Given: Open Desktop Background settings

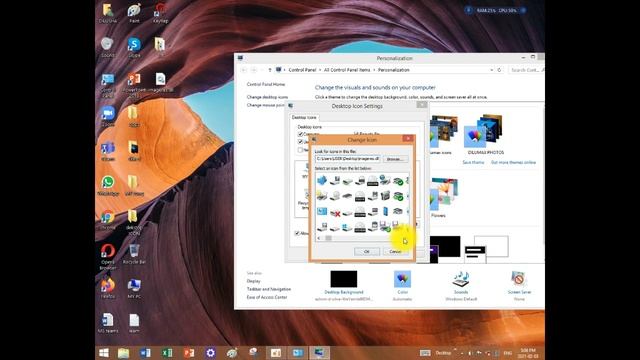Looking at the screenshot, I should tap(344, 286).
